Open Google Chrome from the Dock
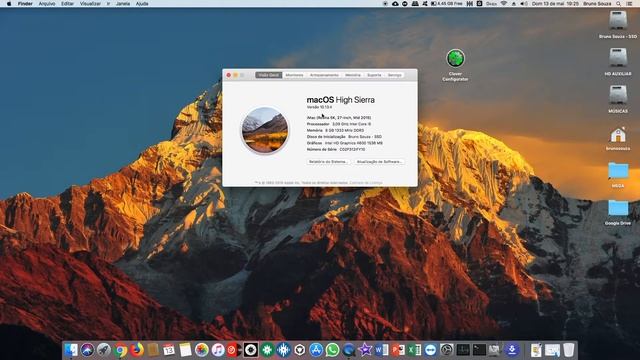Screen dimensions: 640x360 pos(120,350)
